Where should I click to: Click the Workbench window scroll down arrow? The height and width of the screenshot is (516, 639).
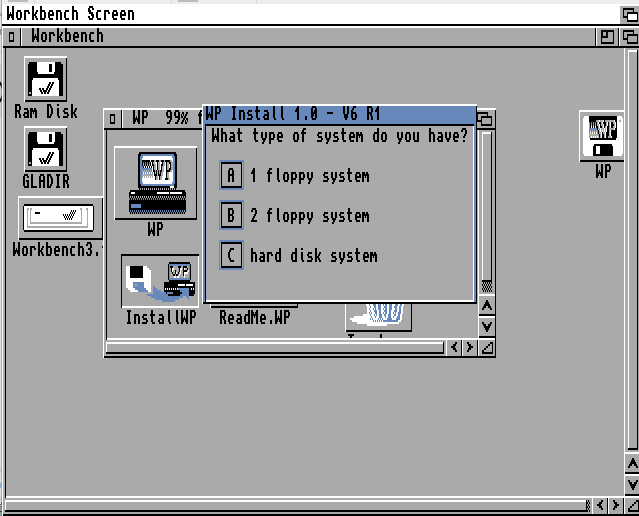pos(632,485)
